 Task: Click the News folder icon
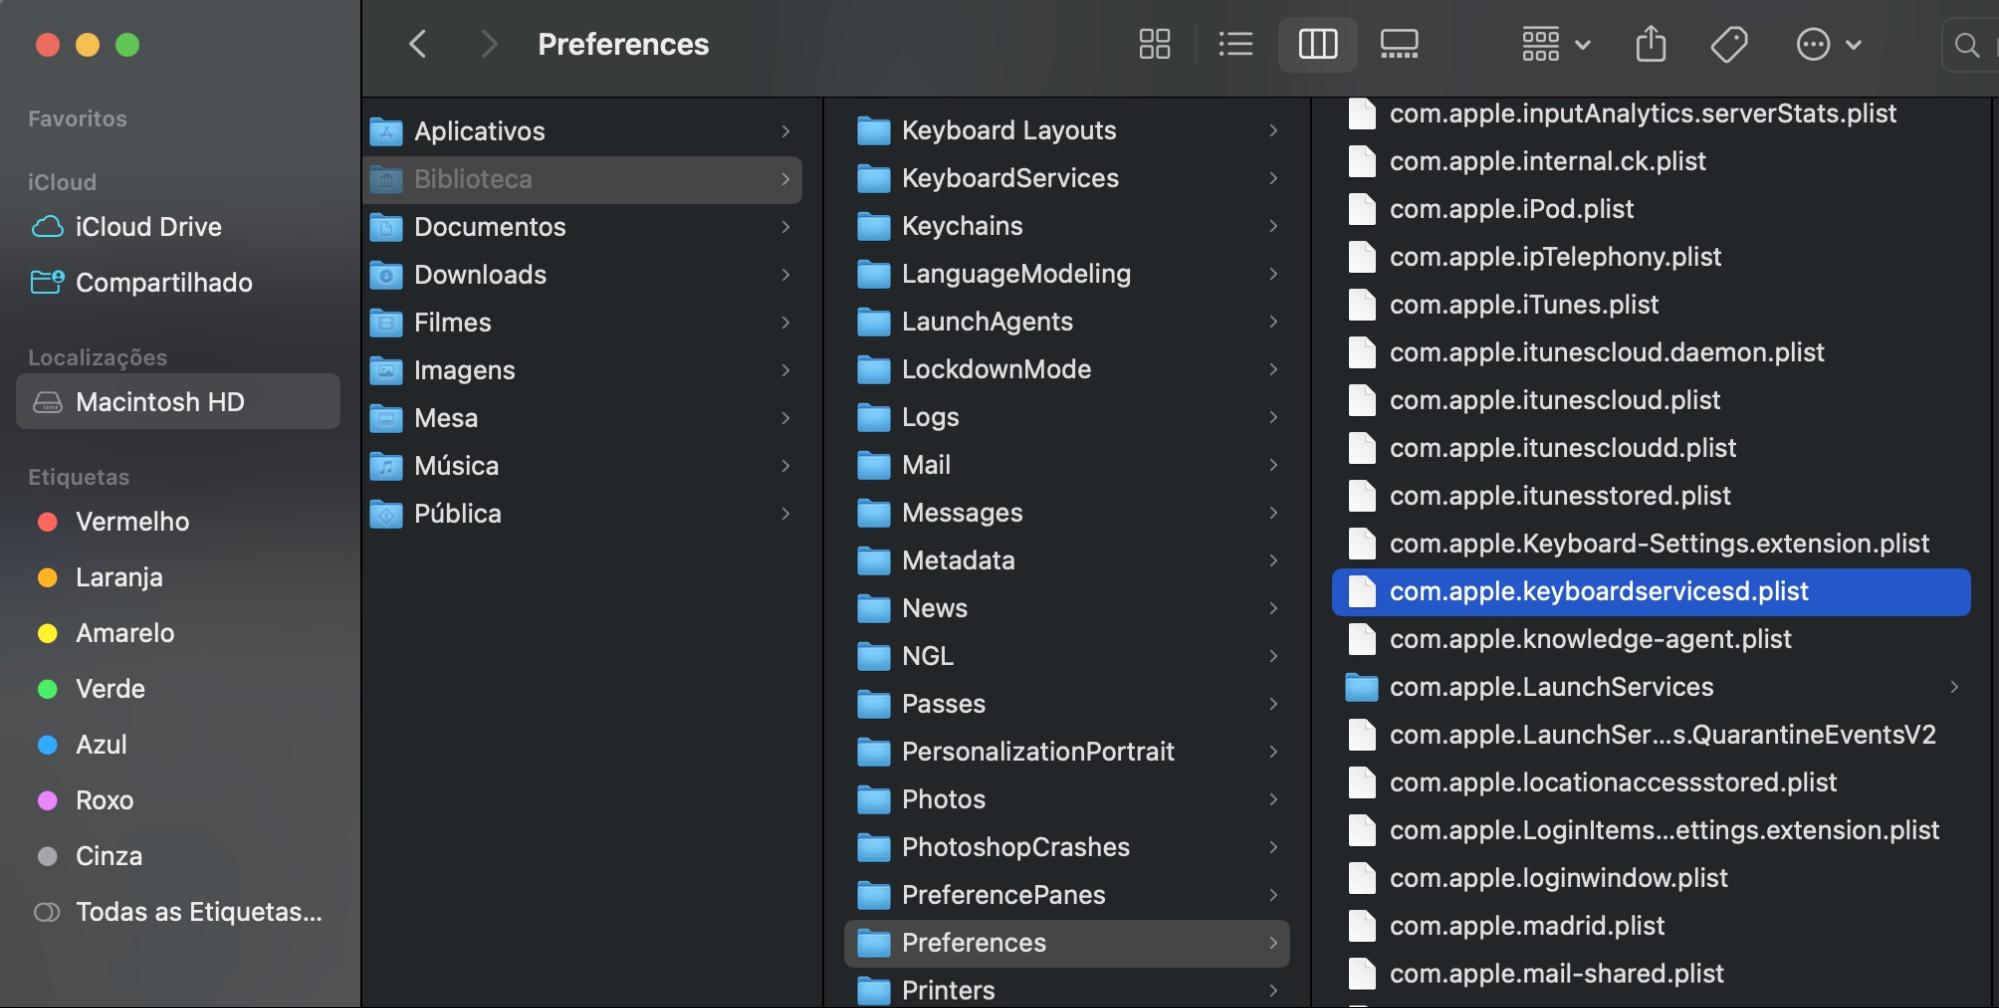[874, 609]
